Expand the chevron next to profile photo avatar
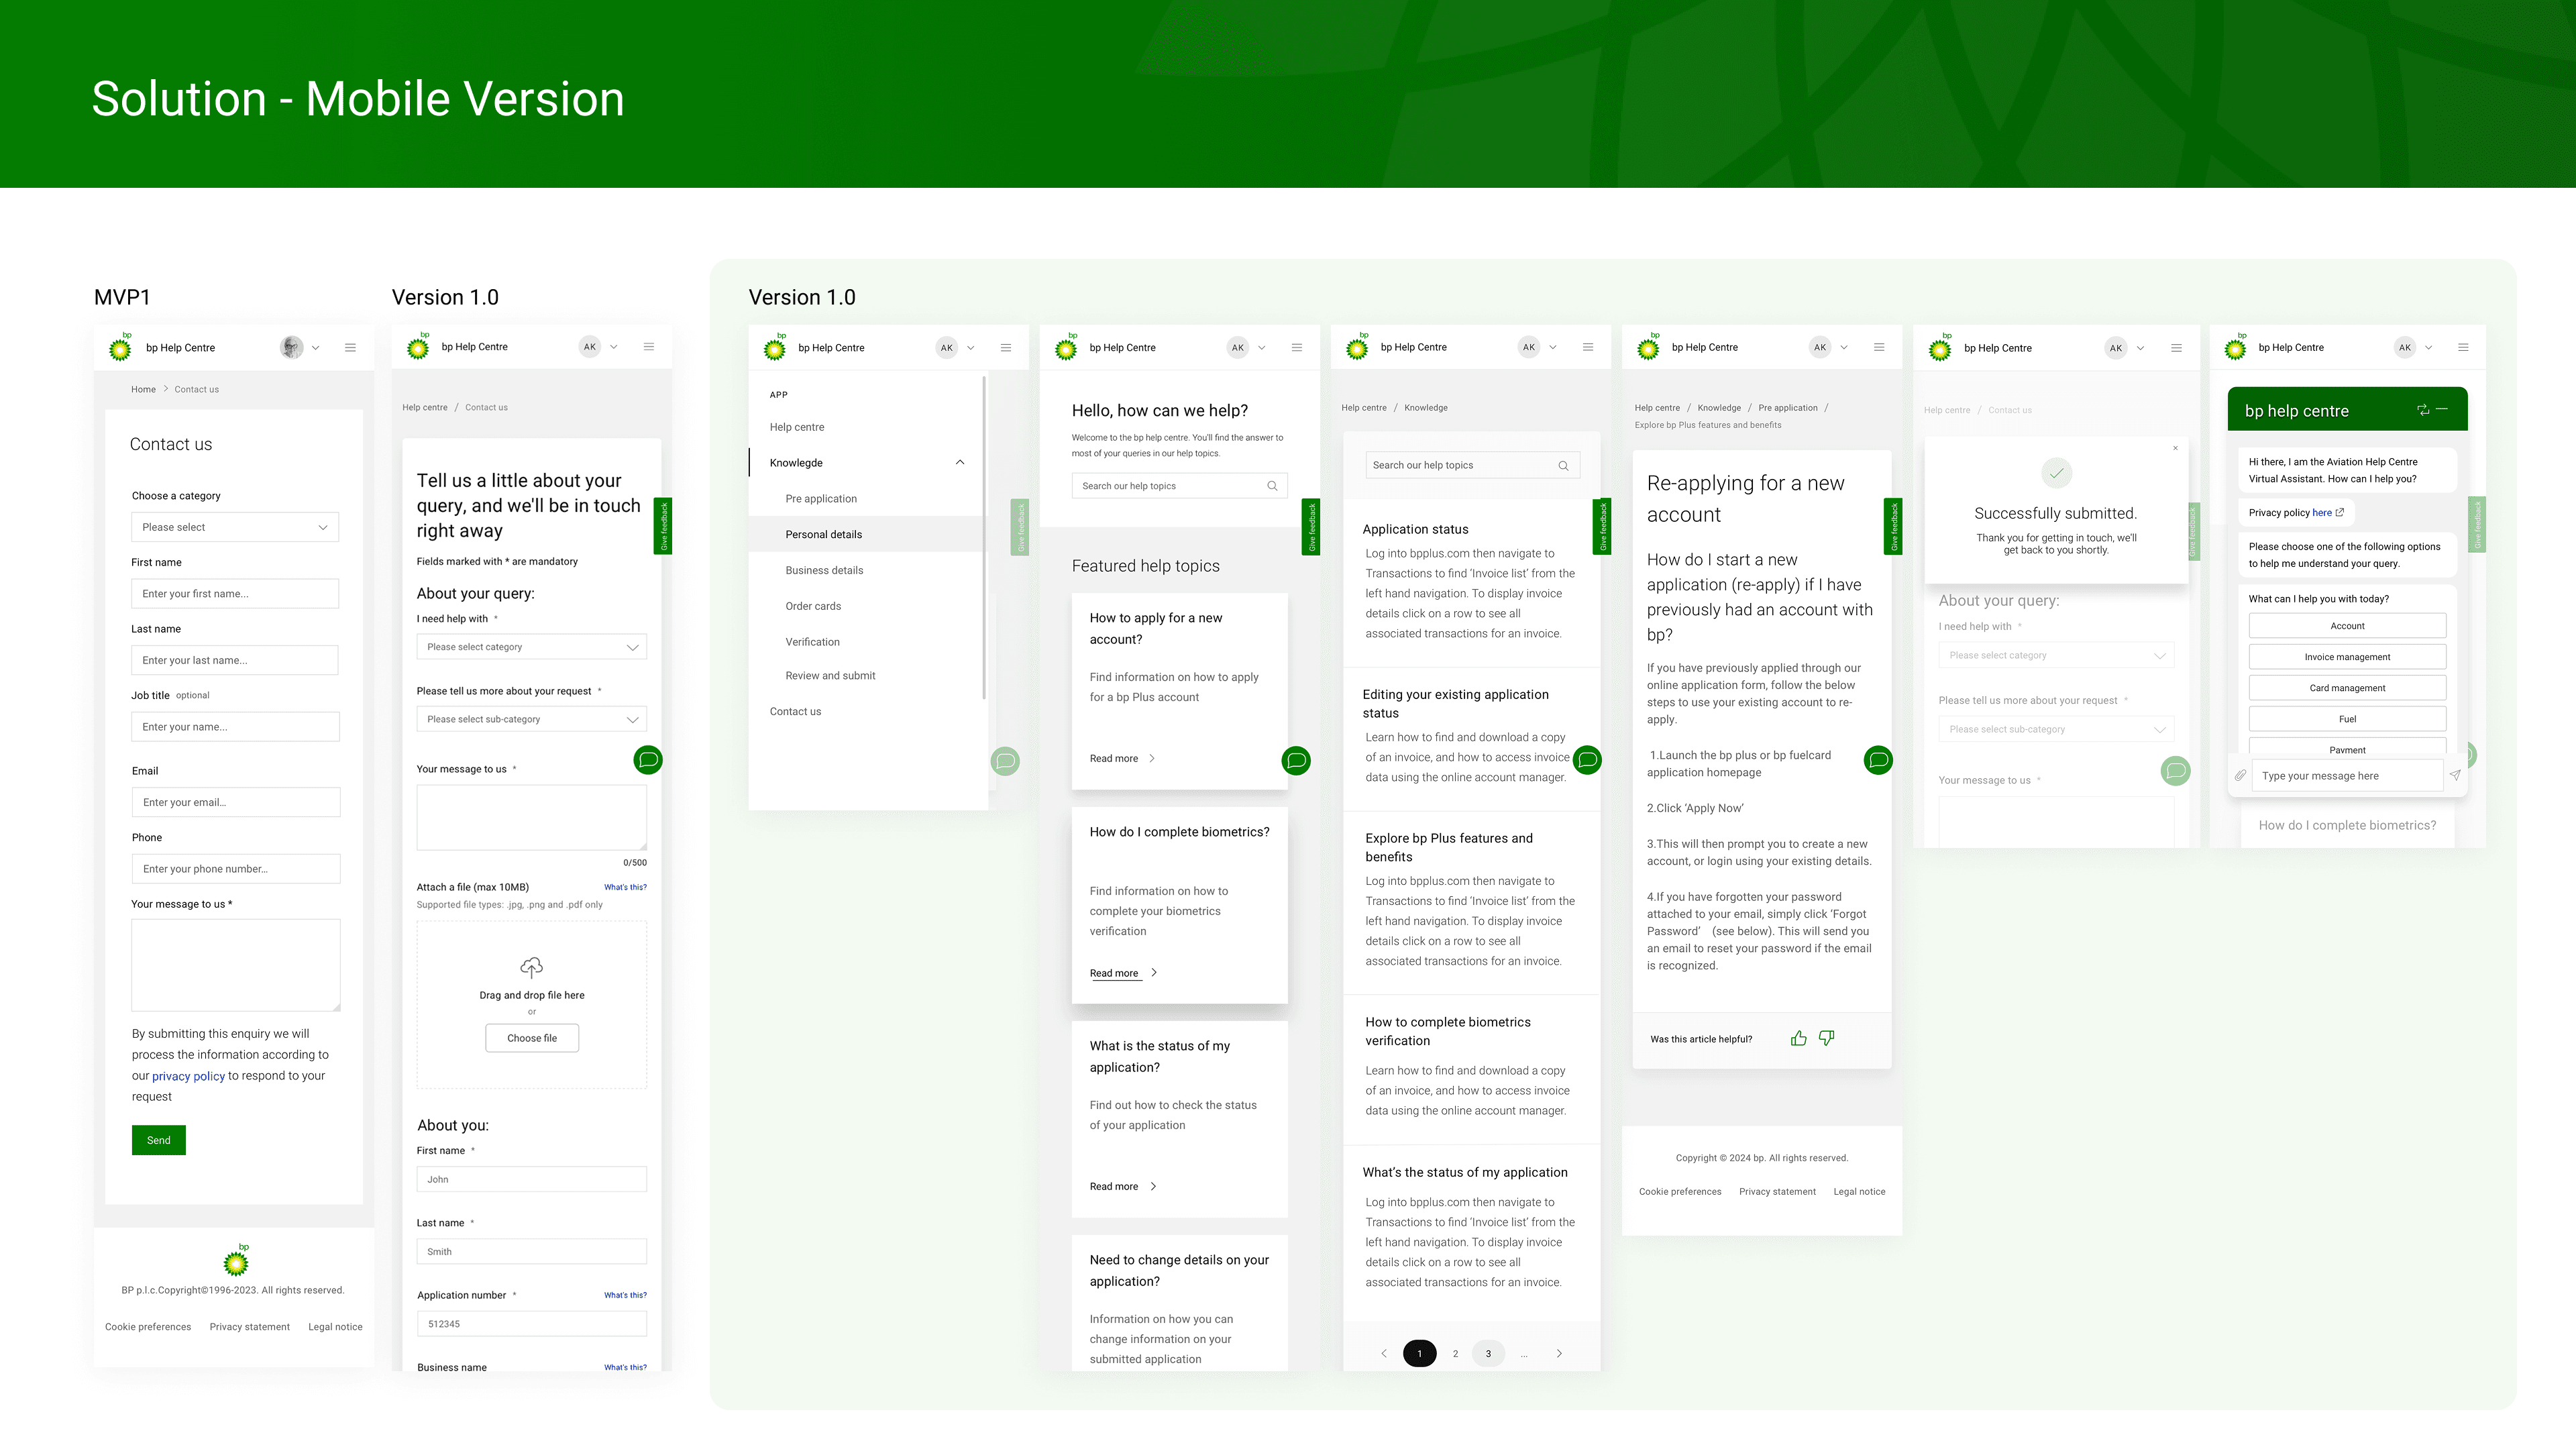This screenshot has height=1449, width=2576. coord(316,348)
